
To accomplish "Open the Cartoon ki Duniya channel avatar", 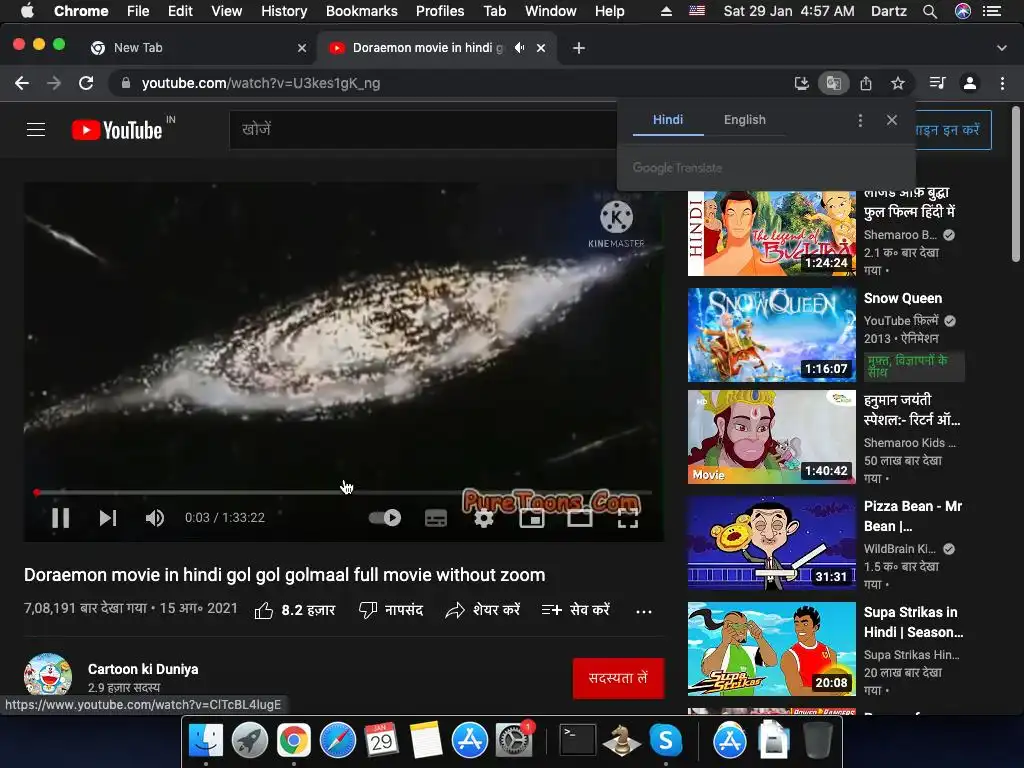I will click(x=48, y=676).
